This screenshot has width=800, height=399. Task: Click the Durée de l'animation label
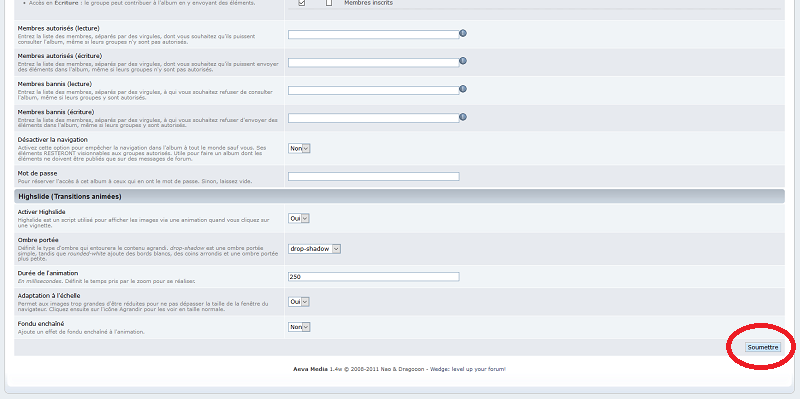click(x=48, y=273)
